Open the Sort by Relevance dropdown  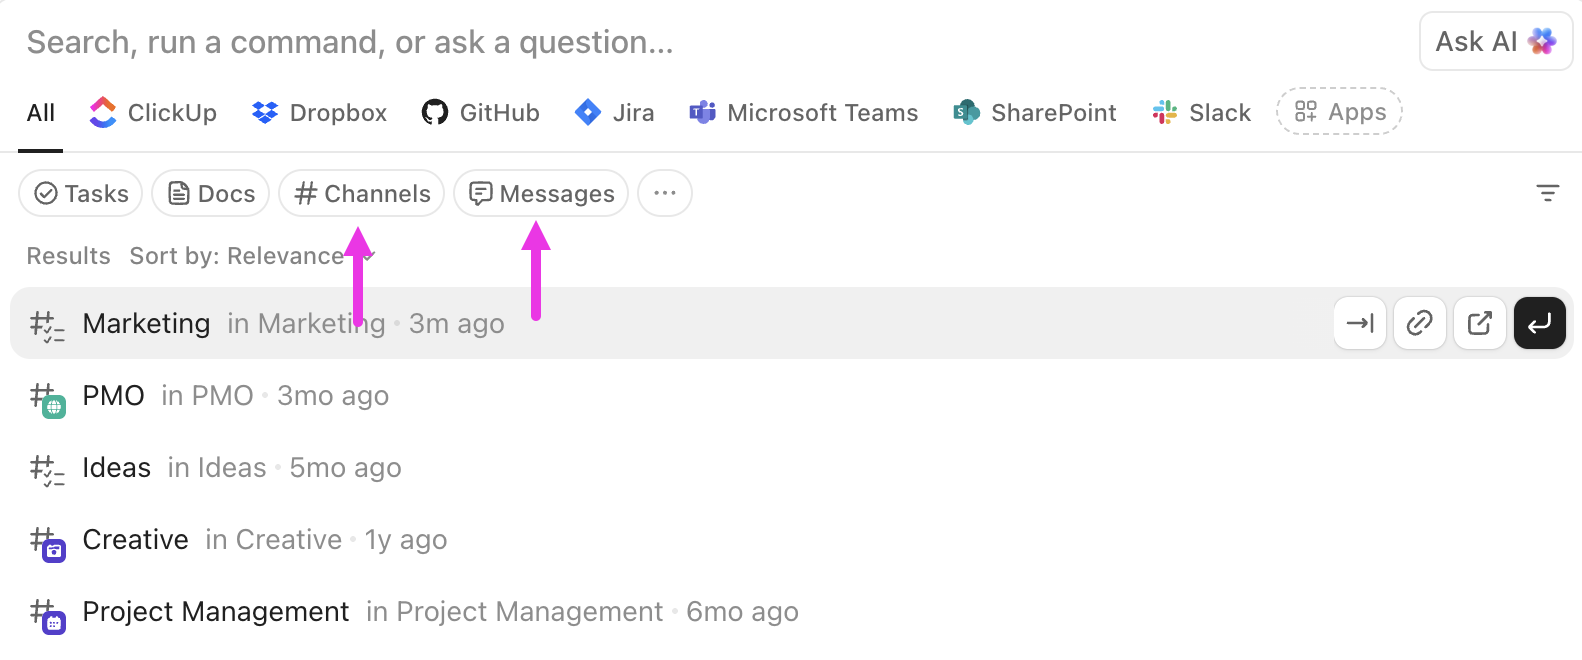tap(250, 255)
